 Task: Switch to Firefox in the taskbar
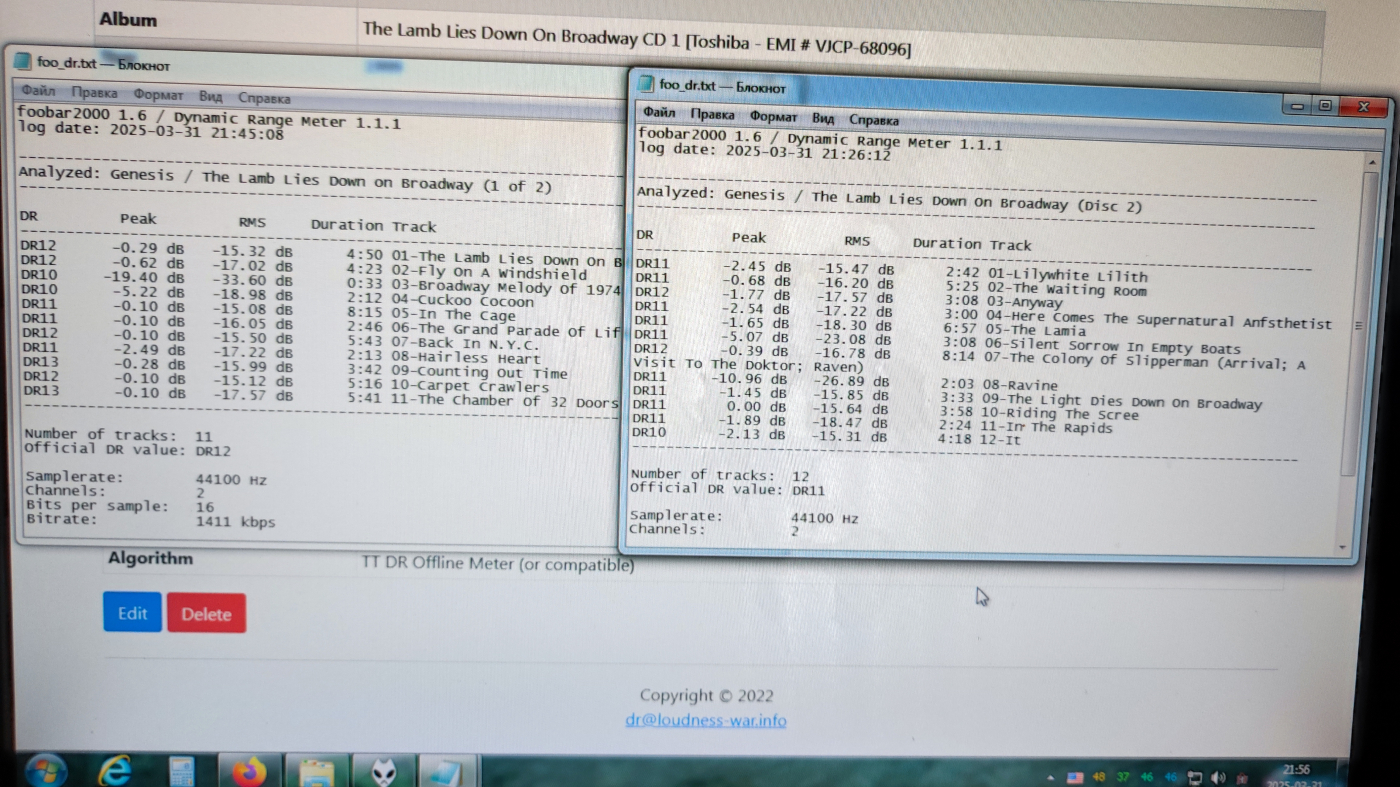[x=249, y=773]
